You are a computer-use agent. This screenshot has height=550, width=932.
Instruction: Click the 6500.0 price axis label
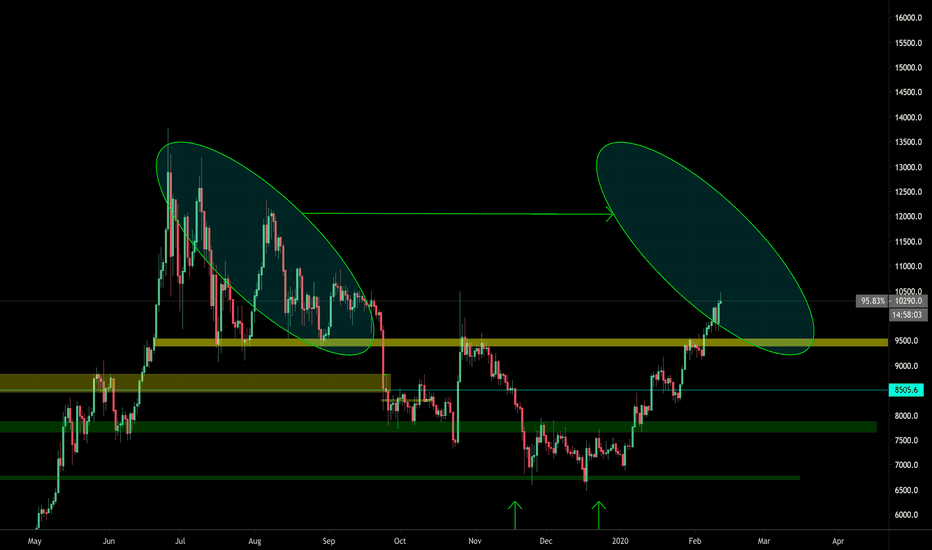906,490
